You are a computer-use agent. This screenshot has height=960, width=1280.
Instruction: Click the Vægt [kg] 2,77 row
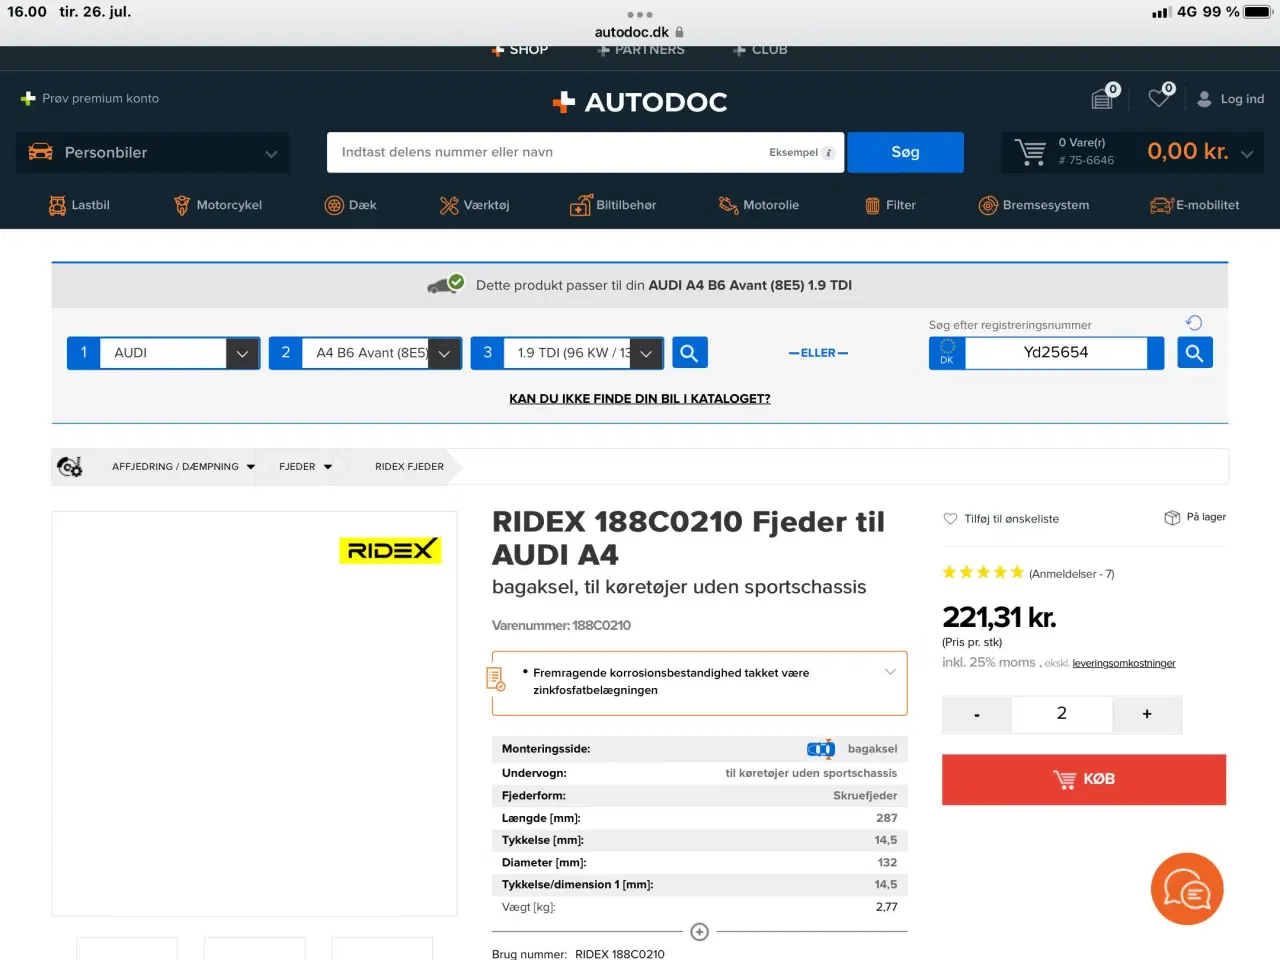(x=700, y=908)
